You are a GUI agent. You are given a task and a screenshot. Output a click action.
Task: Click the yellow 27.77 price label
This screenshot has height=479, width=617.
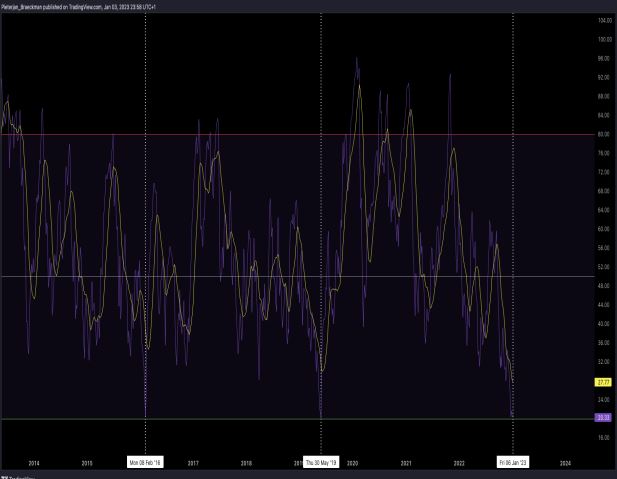(602, 382)
